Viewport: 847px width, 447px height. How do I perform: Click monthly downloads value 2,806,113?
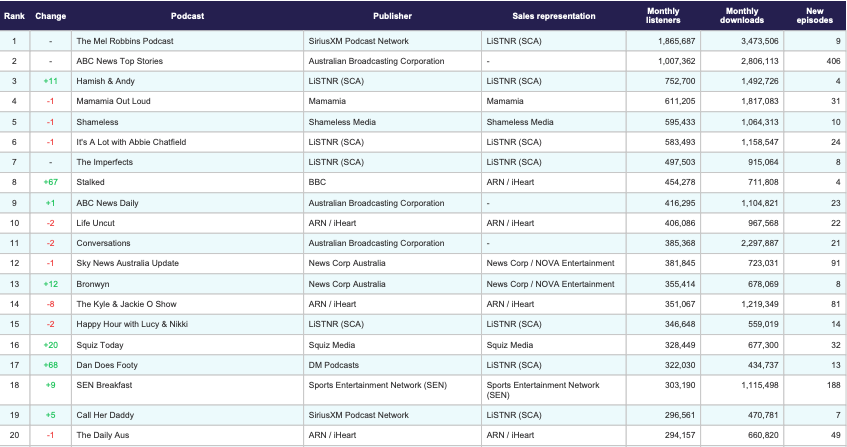tap(759, 61)
